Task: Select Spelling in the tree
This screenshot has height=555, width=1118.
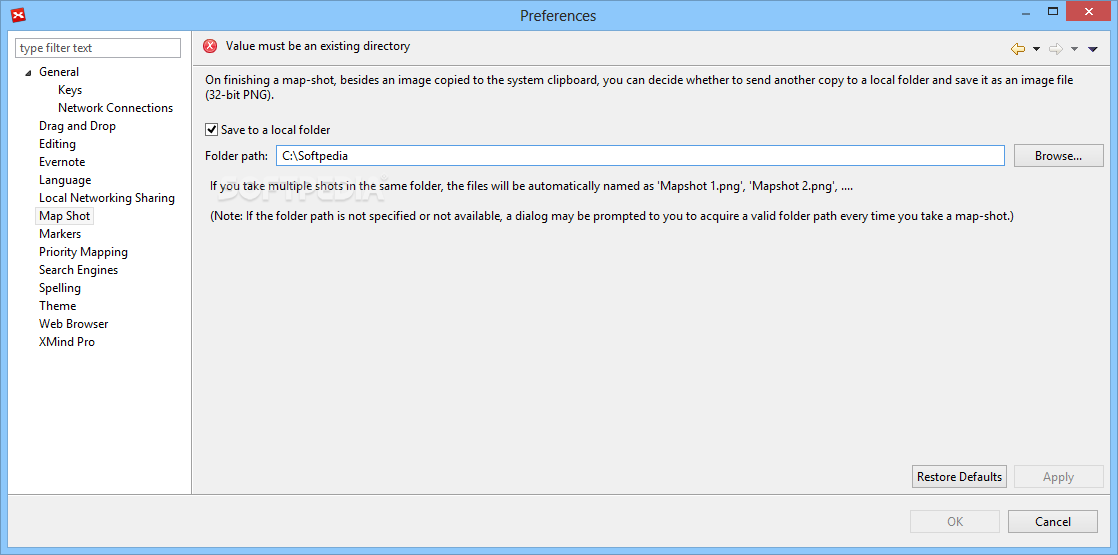Action: [60, 287]
